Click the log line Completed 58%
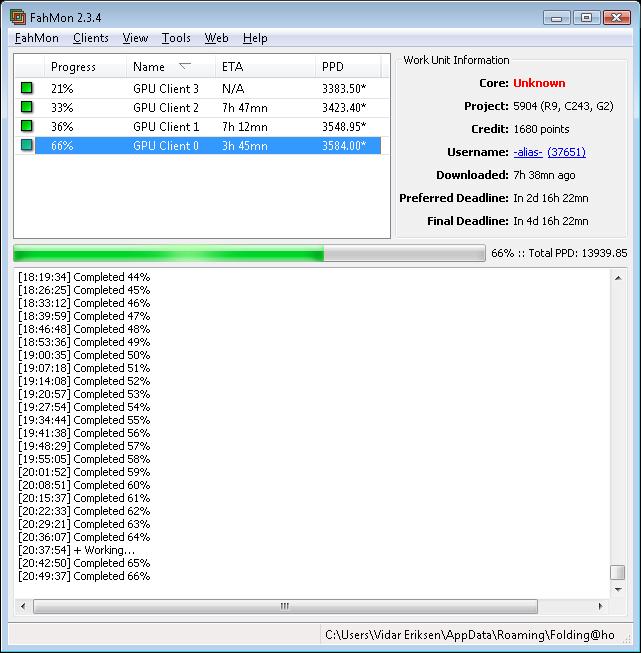The width and height of the screenshot is (641, 653). (x=84, y=459)
